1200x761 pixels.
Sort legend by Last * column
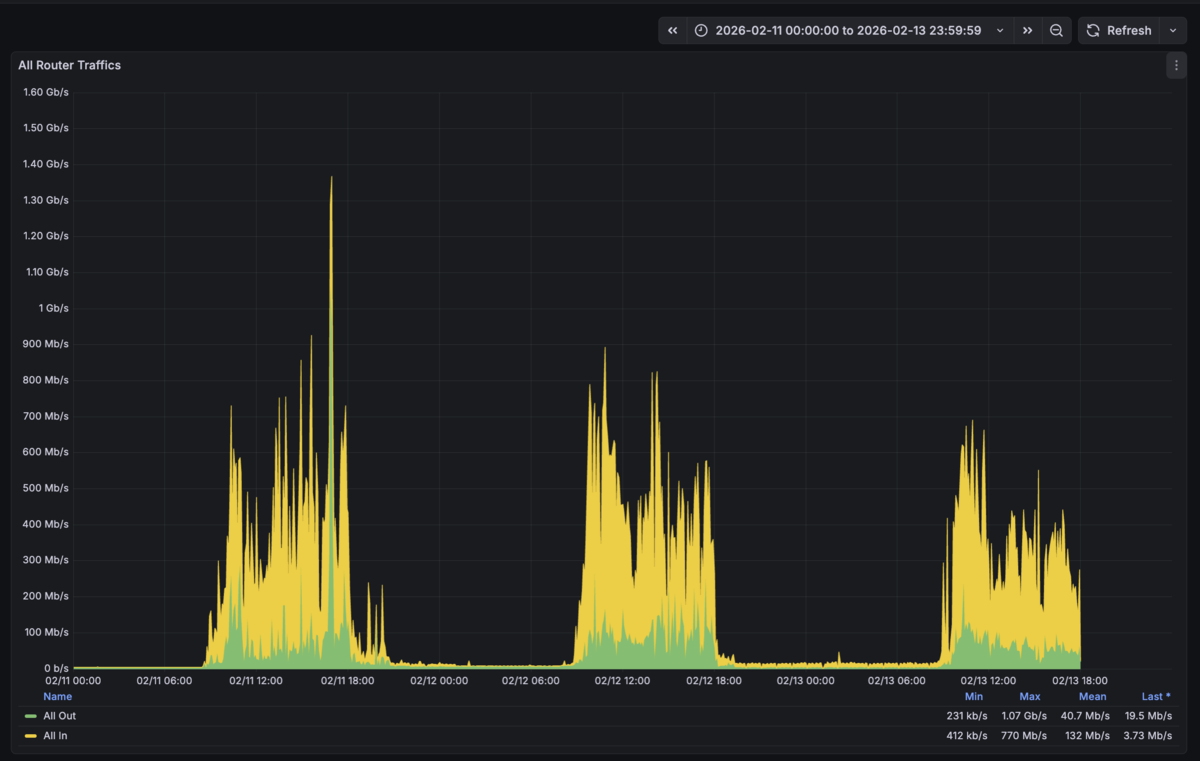coord(1156,696)
